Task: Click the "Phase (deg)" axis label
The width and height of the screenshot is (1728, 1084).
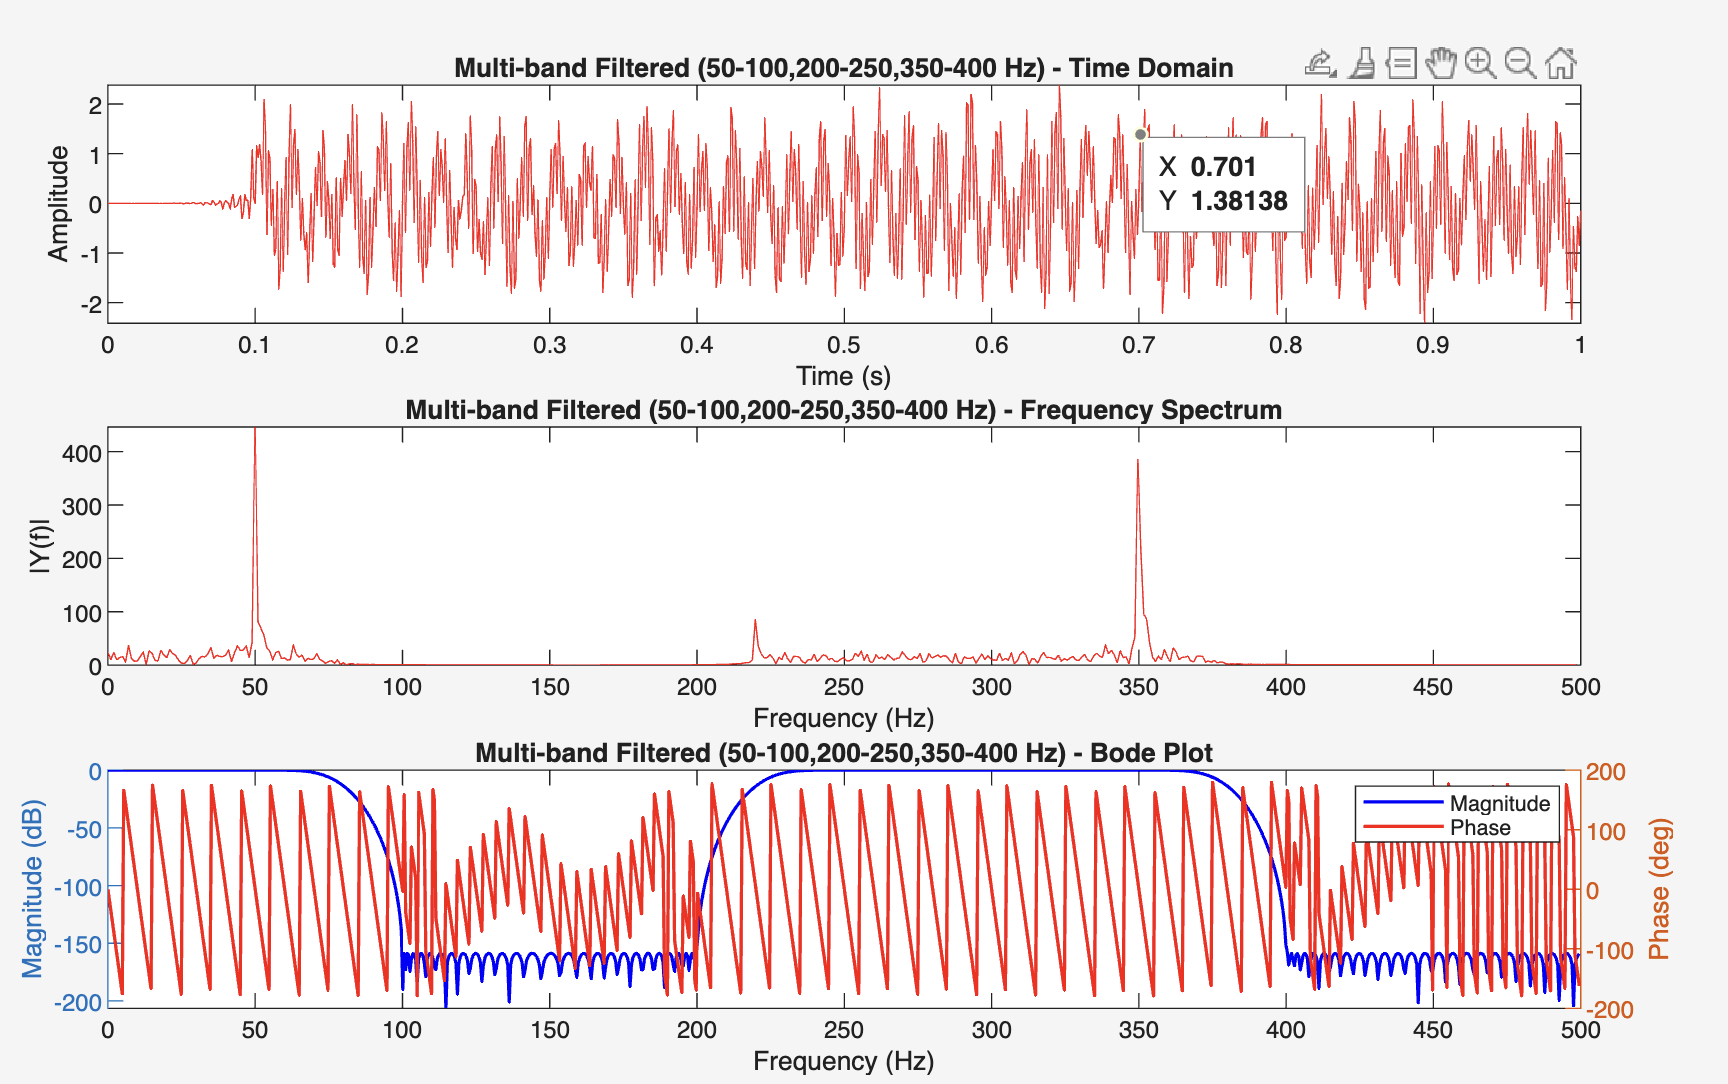Action: [1659, 888]
